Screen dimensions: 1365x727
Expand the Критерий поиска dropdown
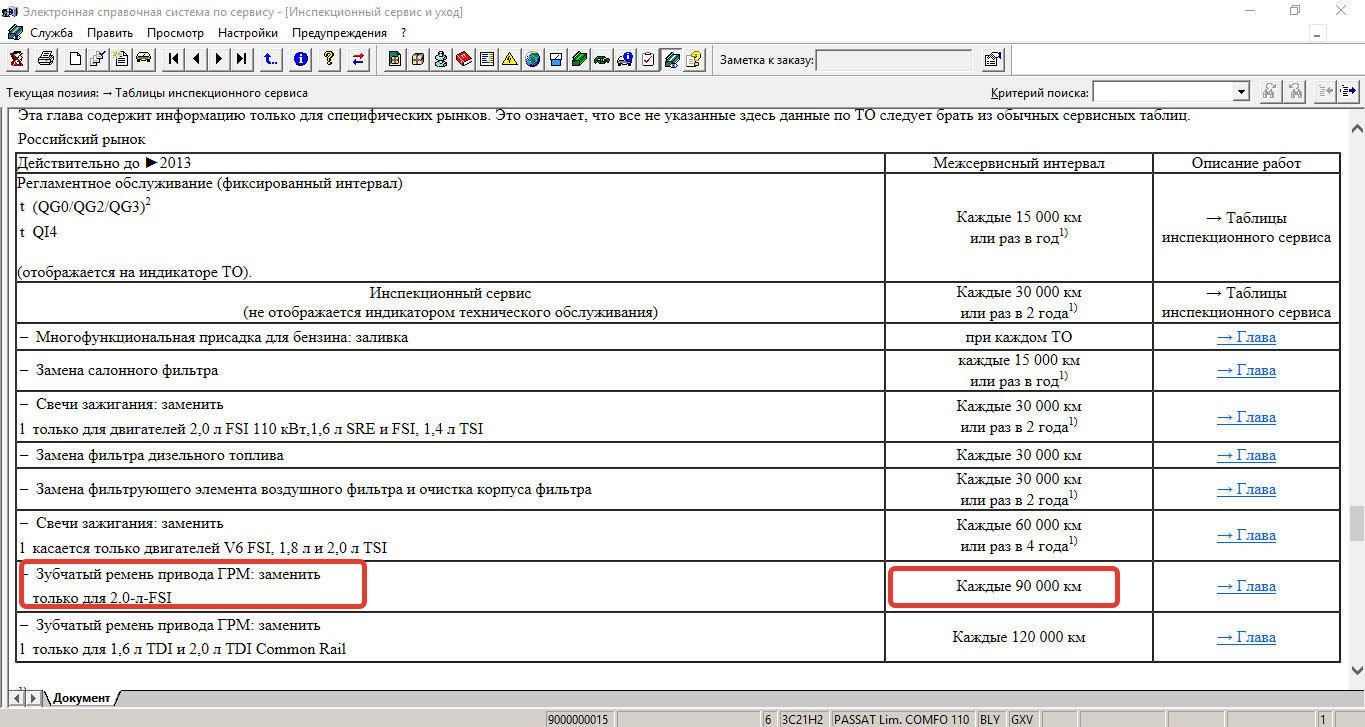(x=1241, y=92)
